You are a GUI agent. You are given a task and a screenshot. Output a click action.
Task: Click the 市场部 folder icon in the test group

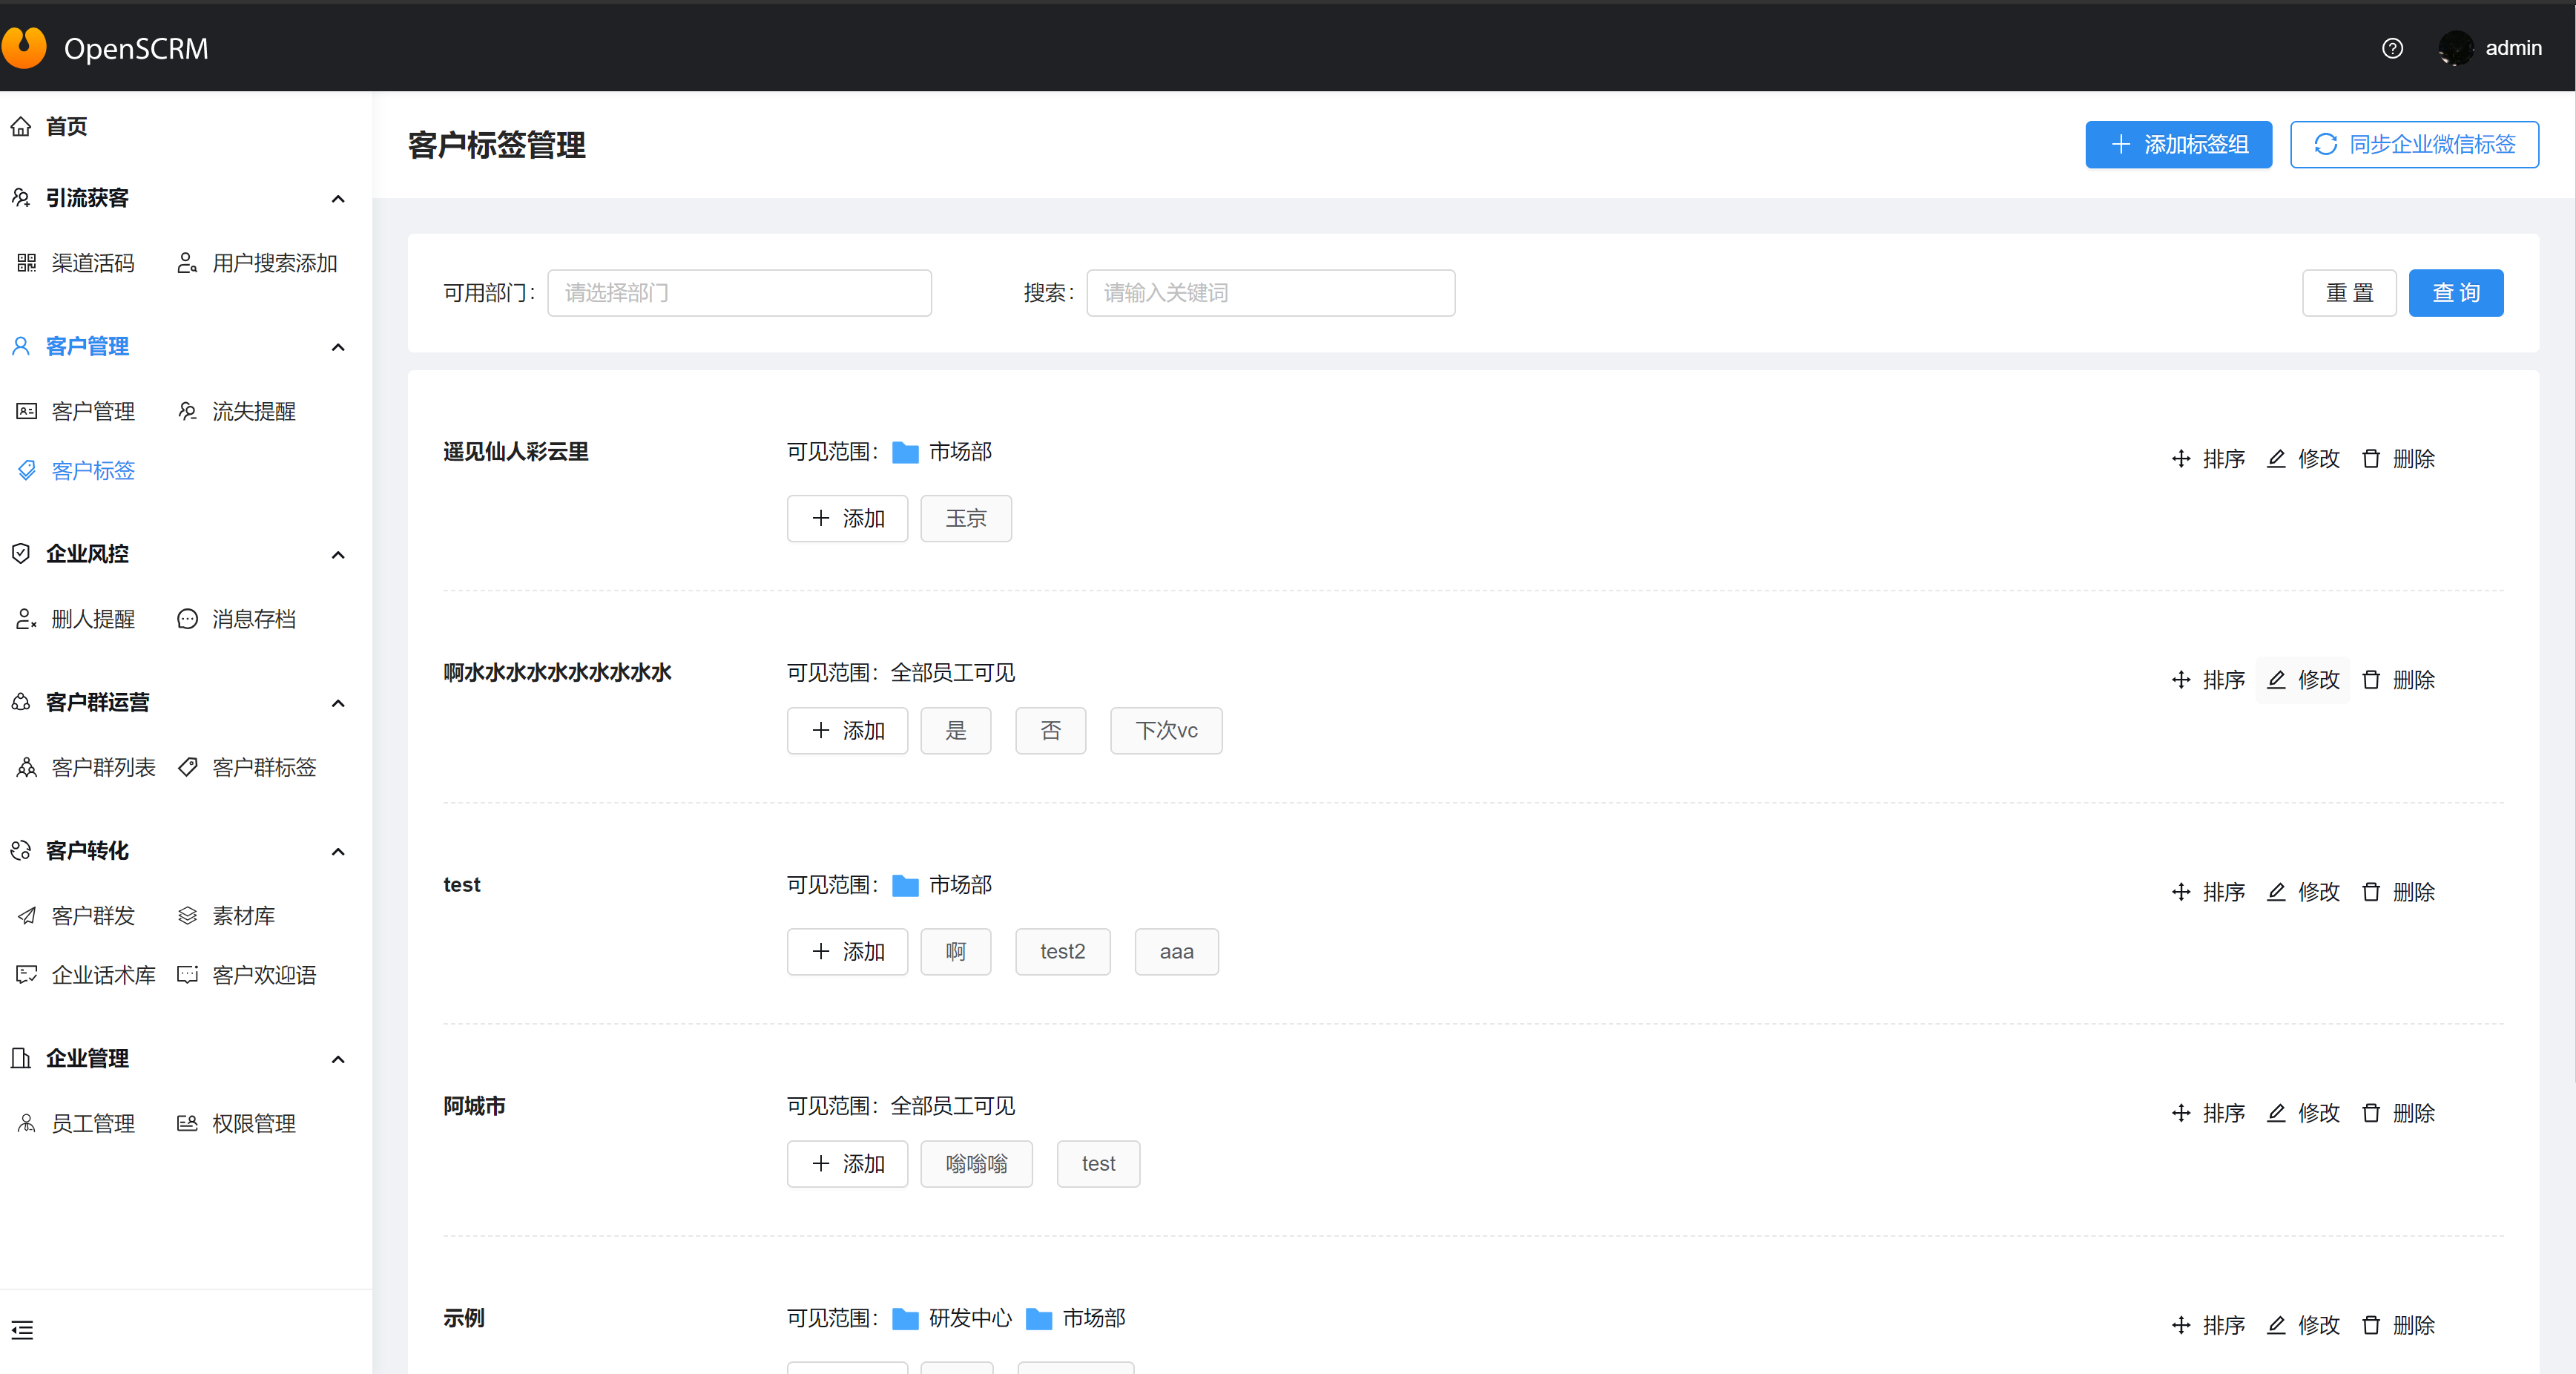click(x=904, y=885)
